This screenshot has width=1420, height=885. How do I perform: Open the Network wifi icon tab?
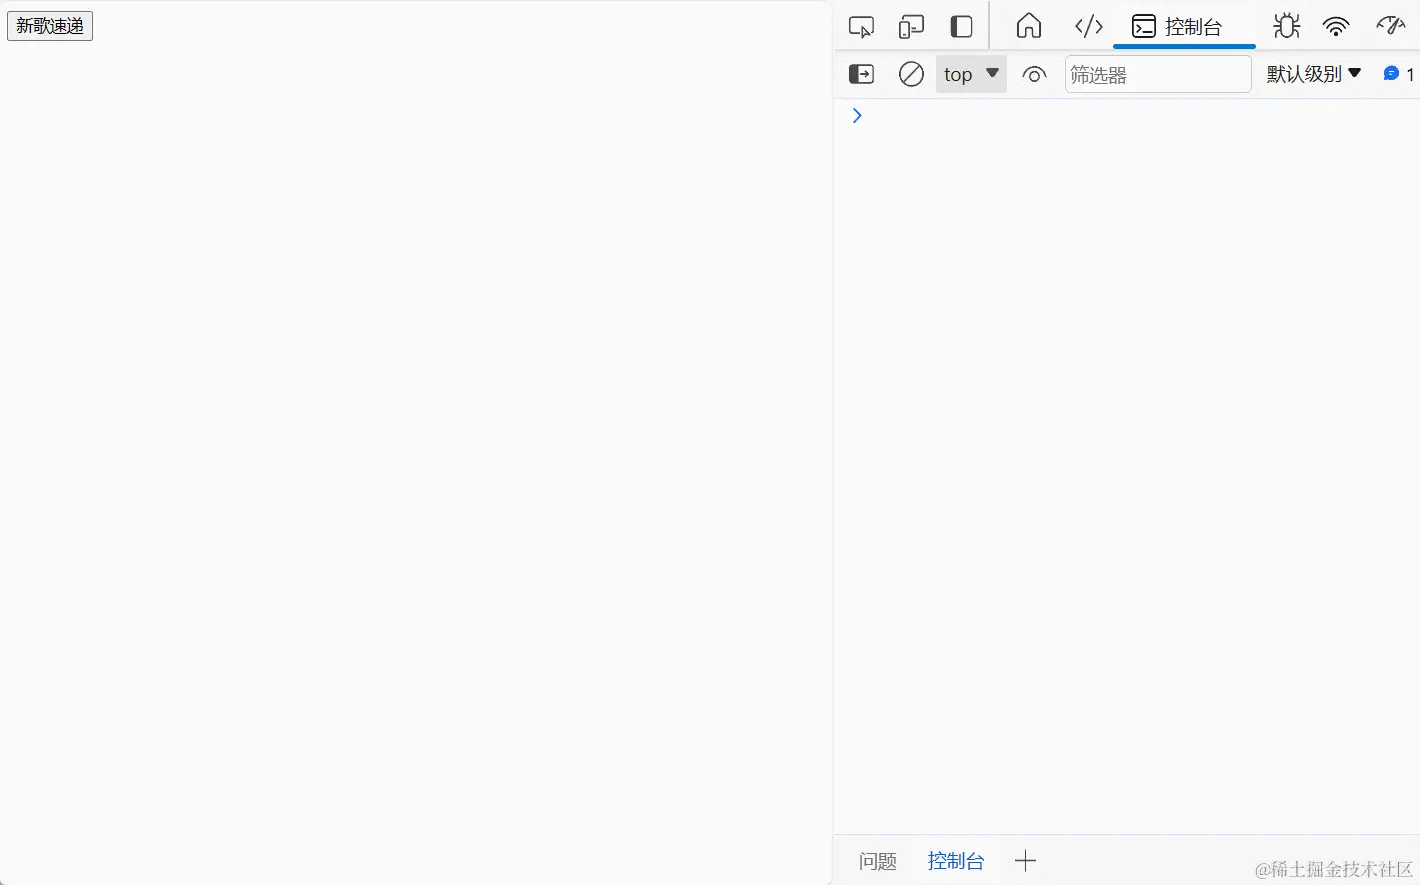pos(1336,27)
